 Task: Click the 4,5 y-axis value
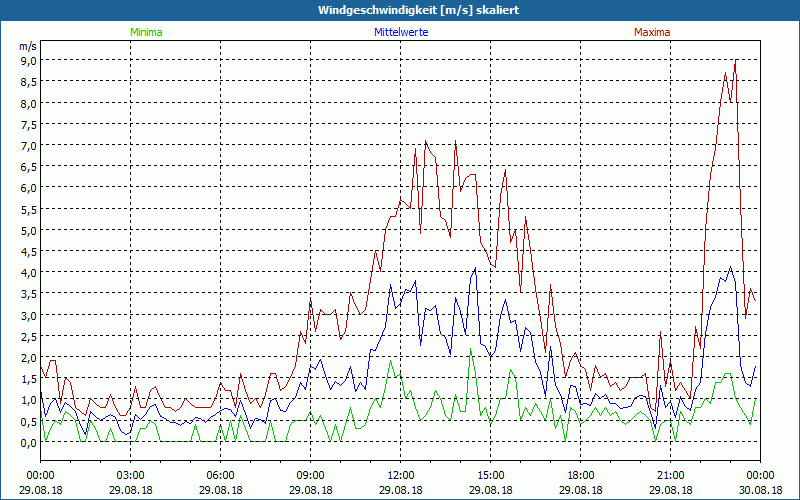pyautogui.click(x=28, y=252)
